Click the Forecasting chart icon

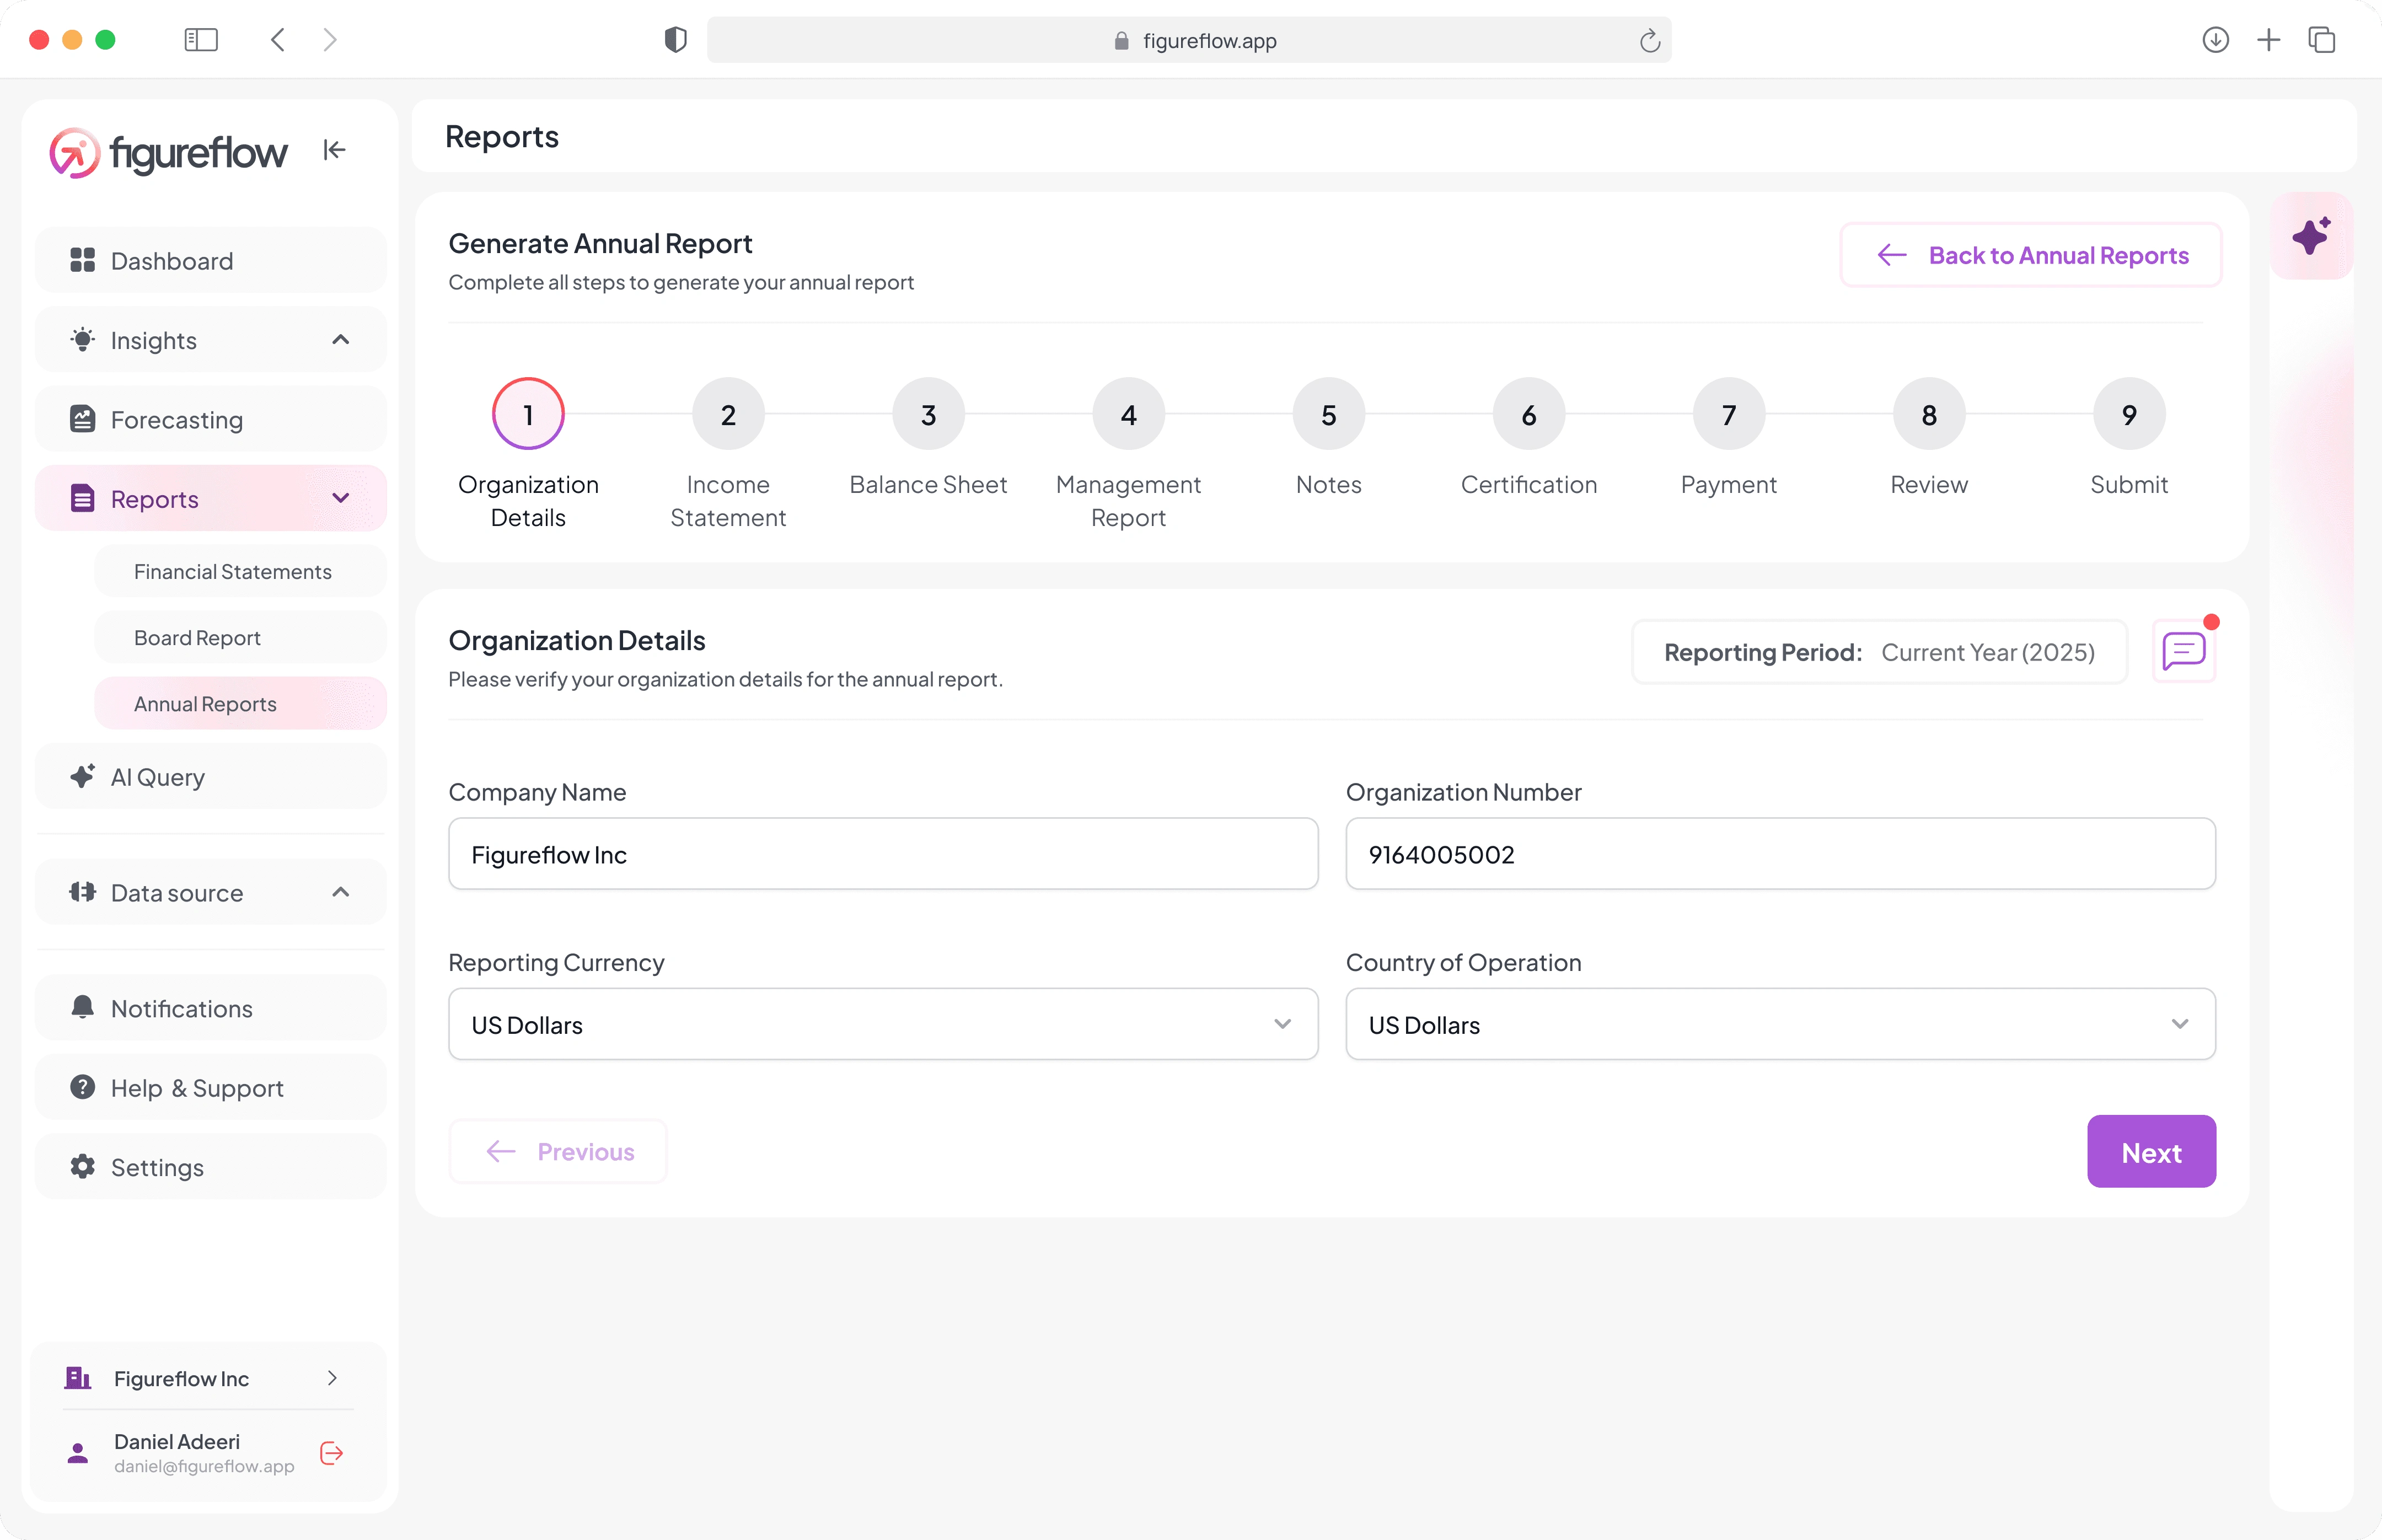coord(83,419)
